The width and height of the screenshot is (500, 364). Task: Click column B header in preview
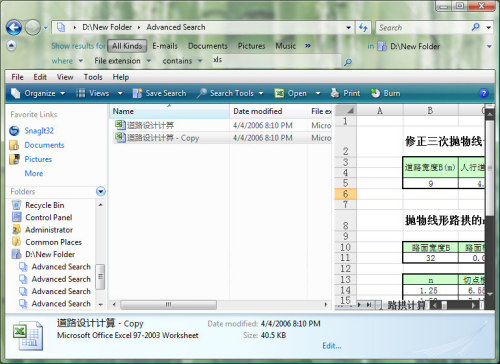[430, 111]
